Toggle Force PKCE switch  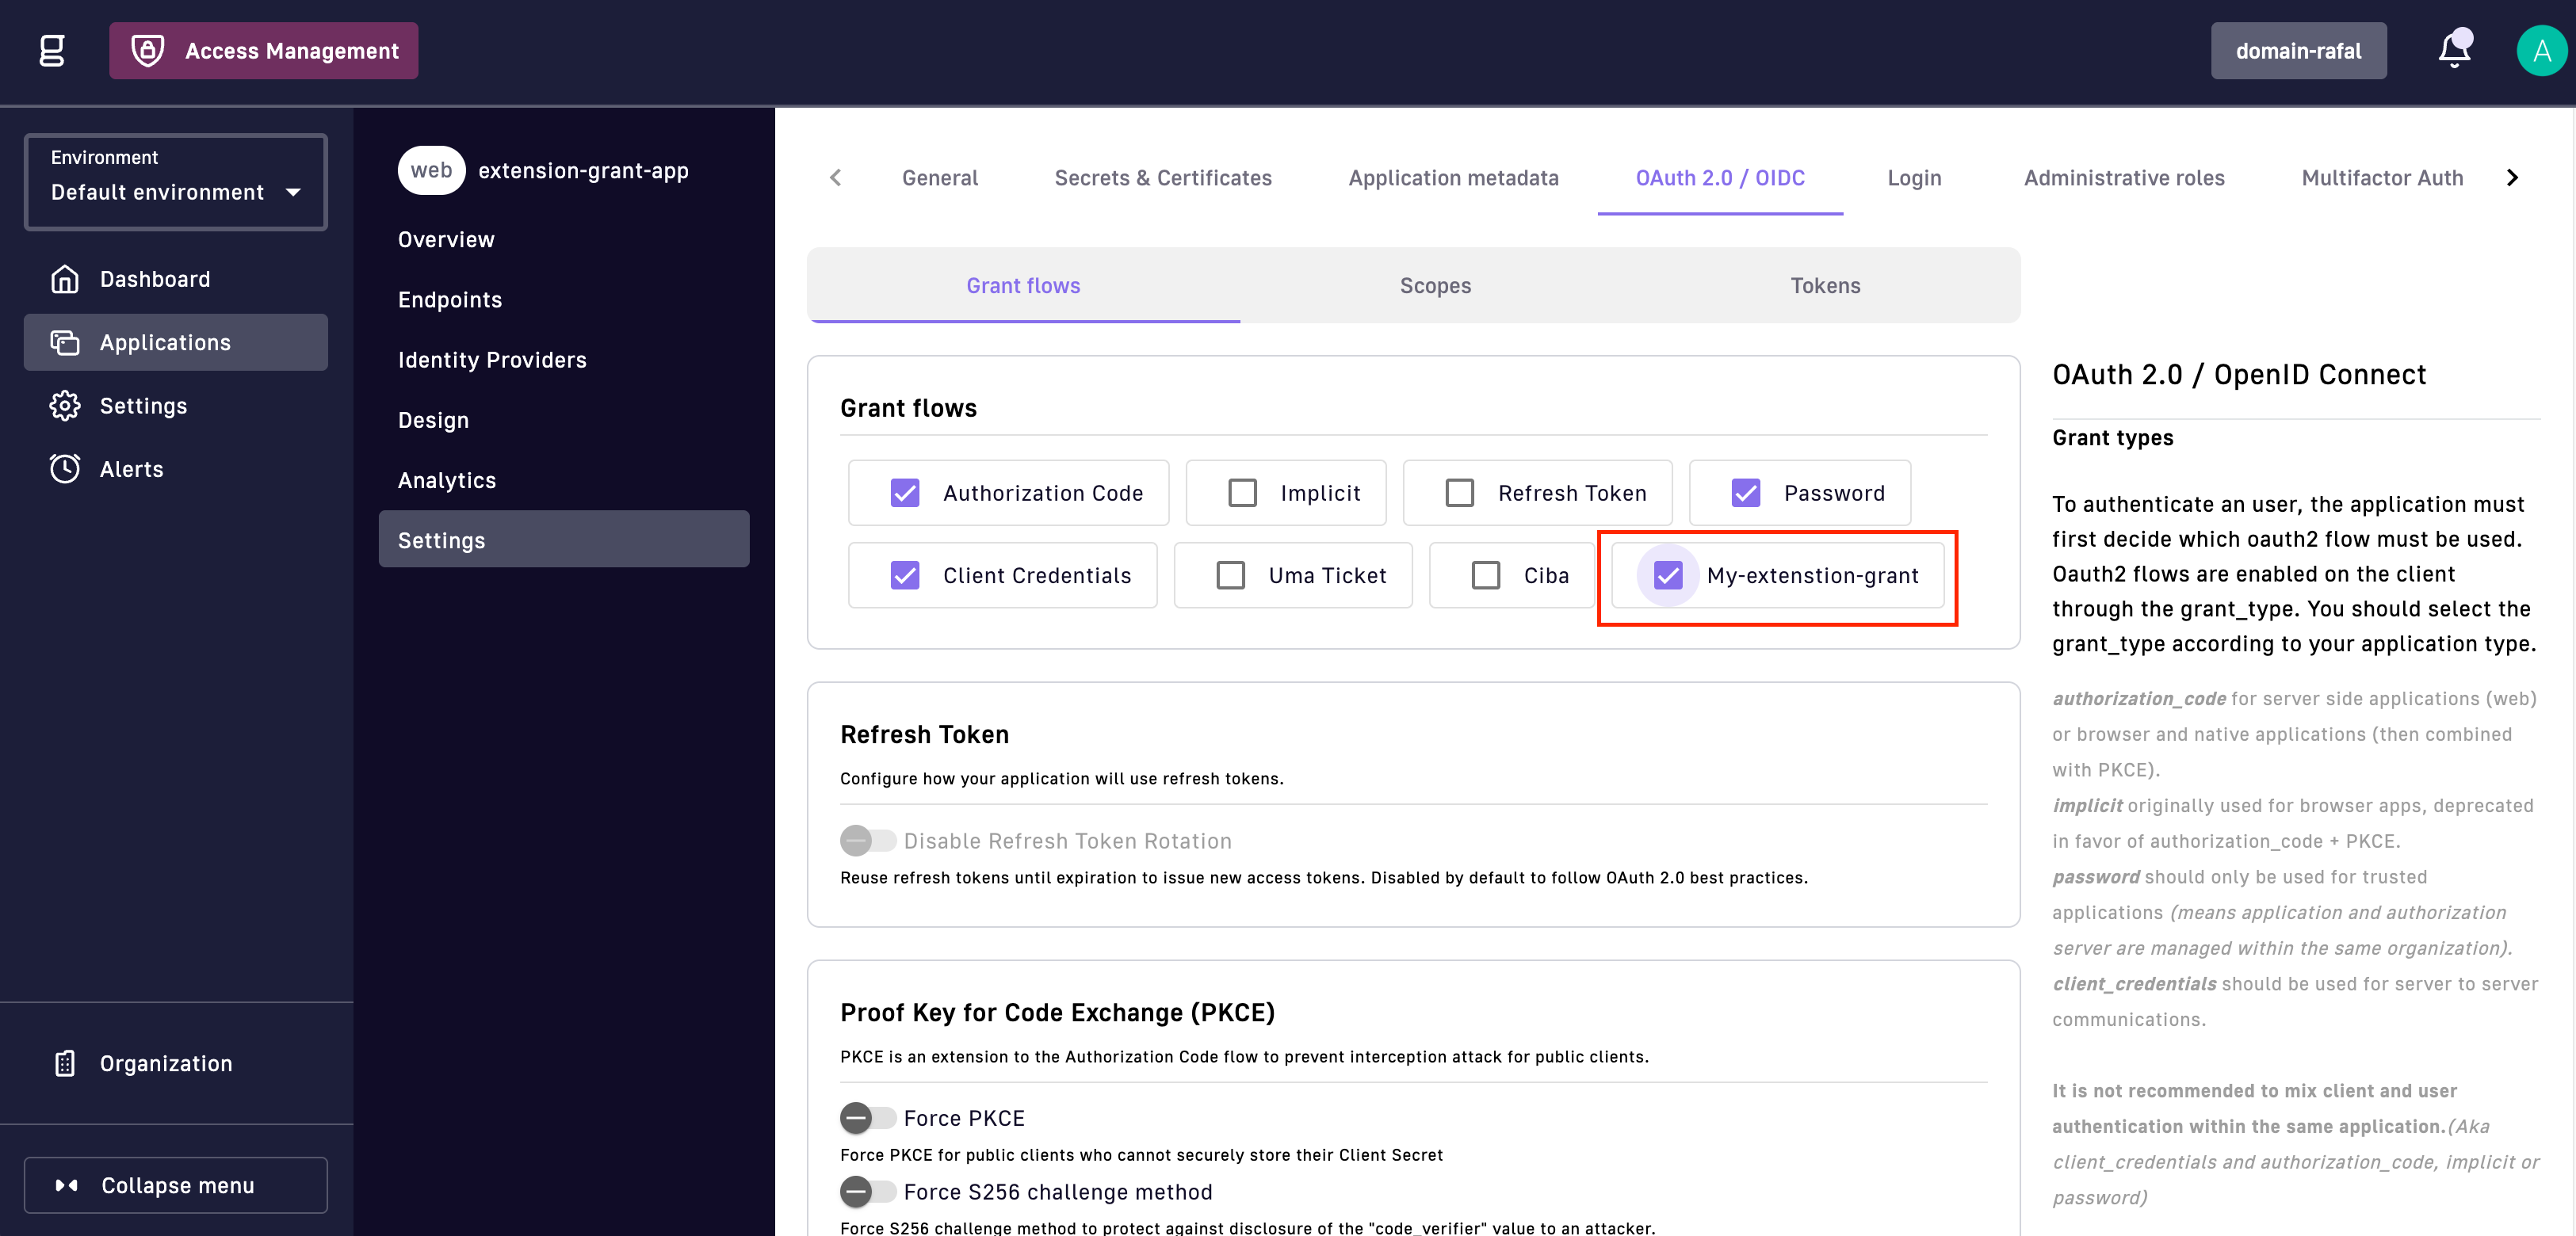pyautogui.click(x=867, y=1118)
